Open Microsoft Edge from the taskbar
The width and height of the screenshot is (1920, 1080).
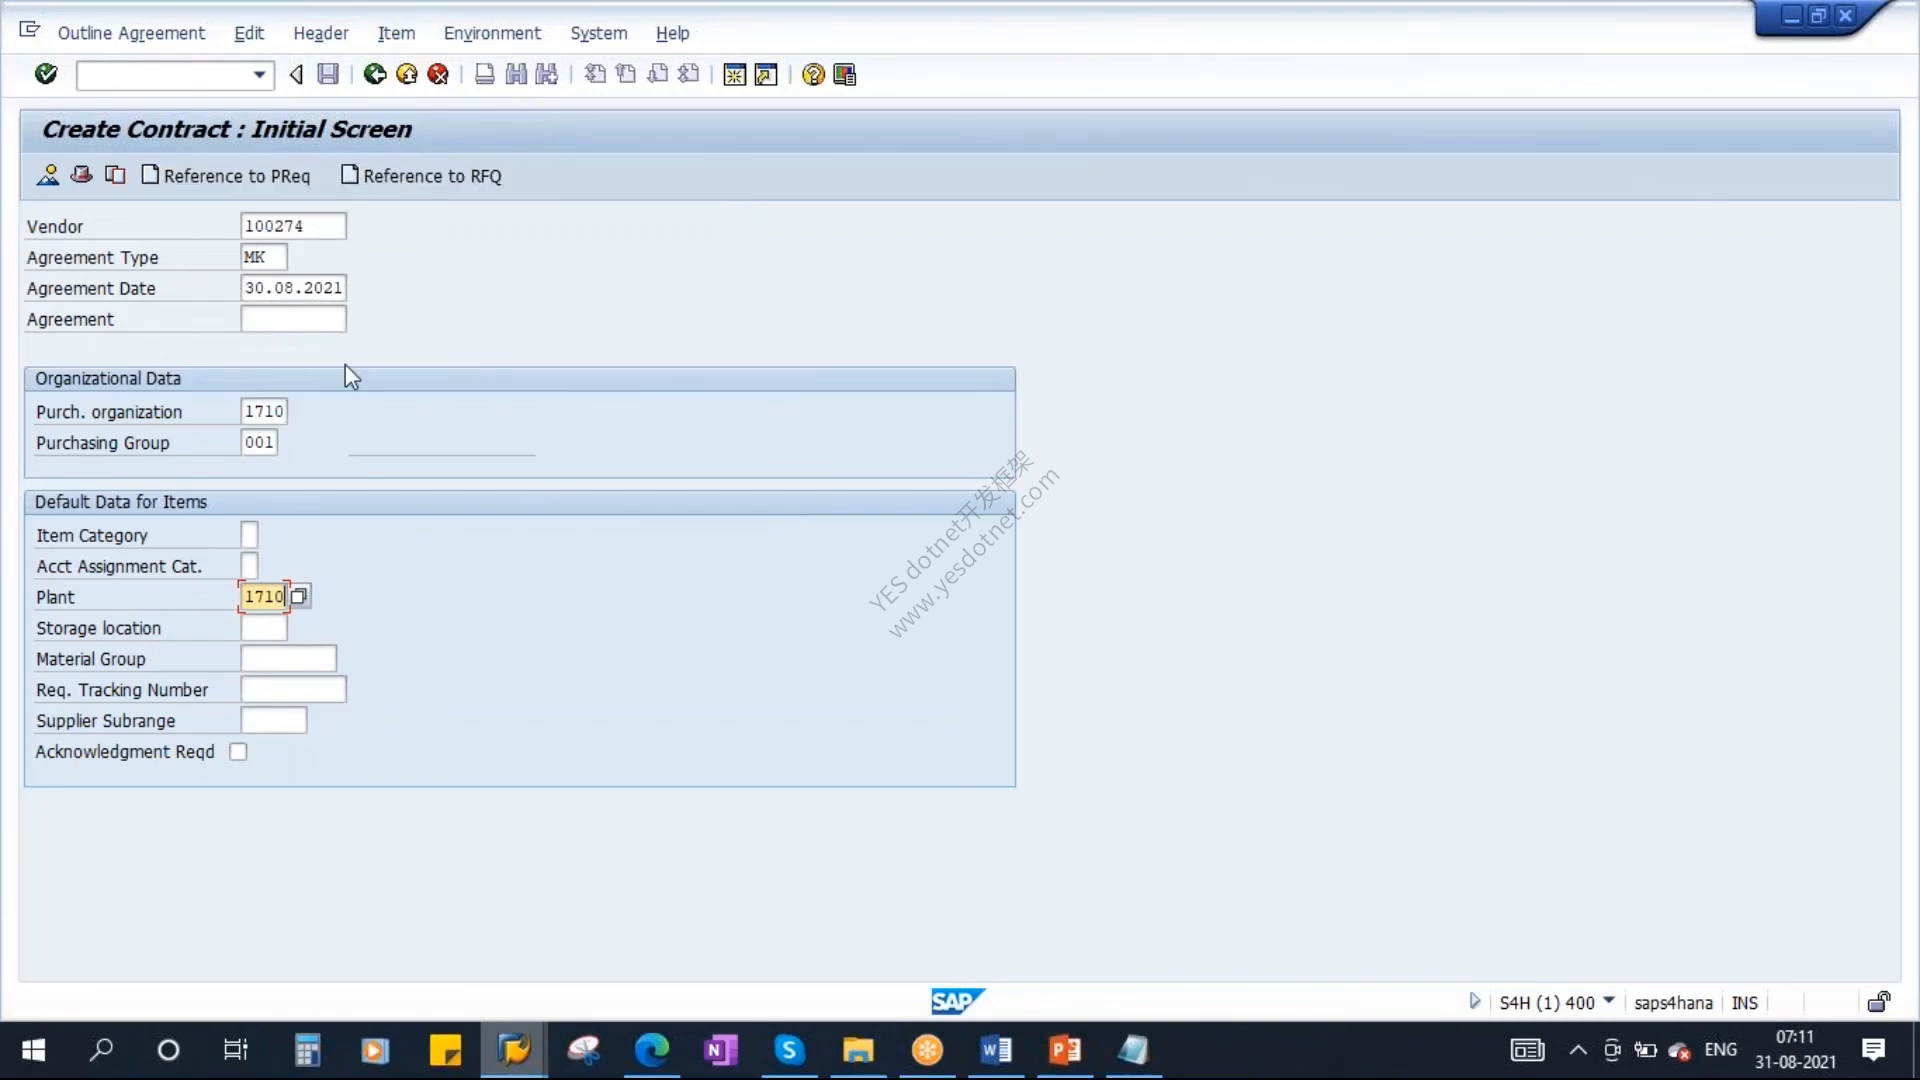click(652, 1050)
